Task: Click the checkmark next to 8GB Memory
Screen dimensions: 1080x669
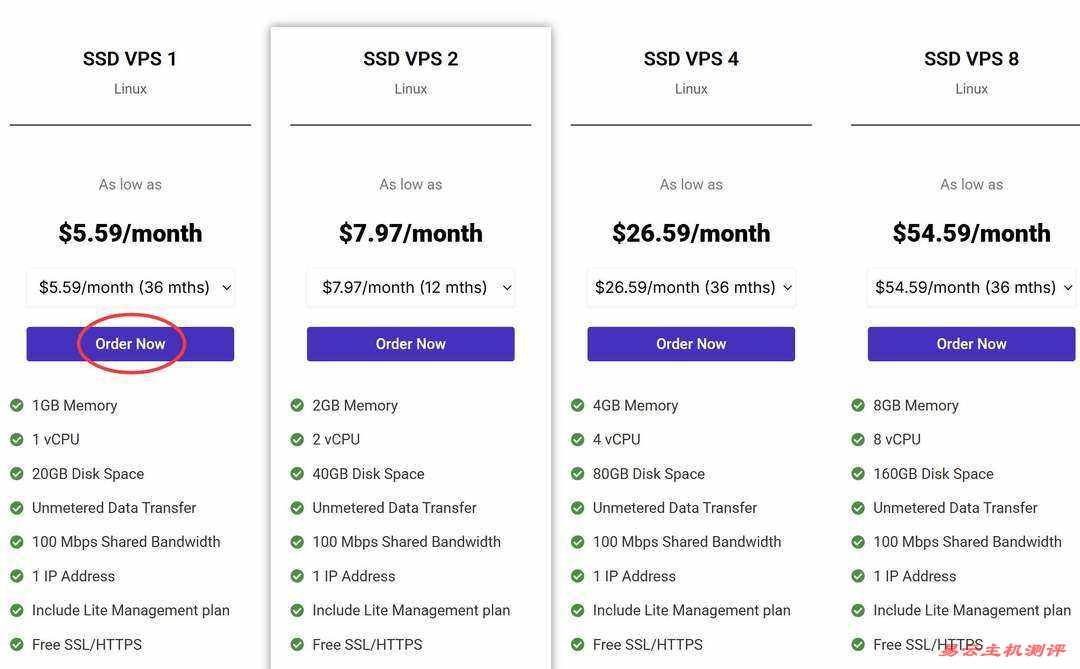Action: coord(858,405)
